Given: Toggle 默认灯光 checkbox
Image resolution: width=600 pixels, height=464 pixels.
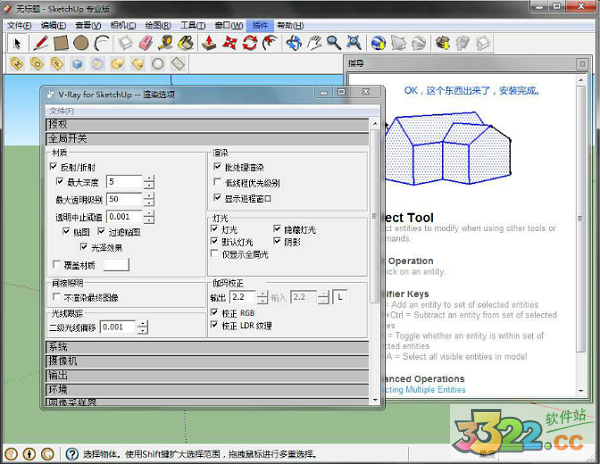Looking at the screenshot, I should (214, 241).
